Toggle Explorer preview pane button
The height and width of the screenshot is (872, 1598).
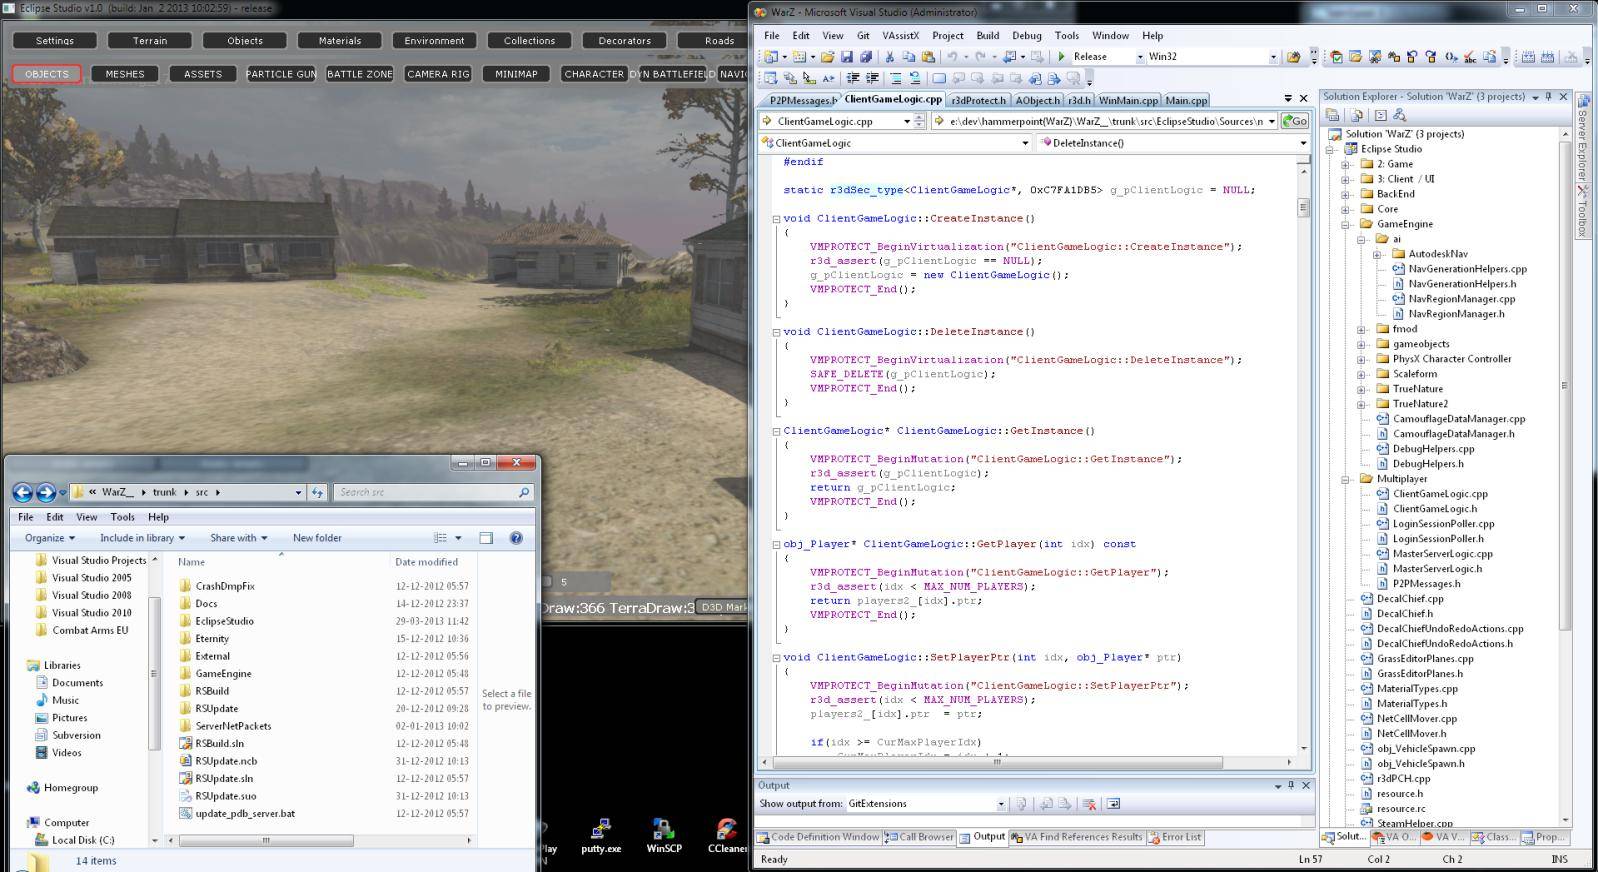tap(486, 538)
